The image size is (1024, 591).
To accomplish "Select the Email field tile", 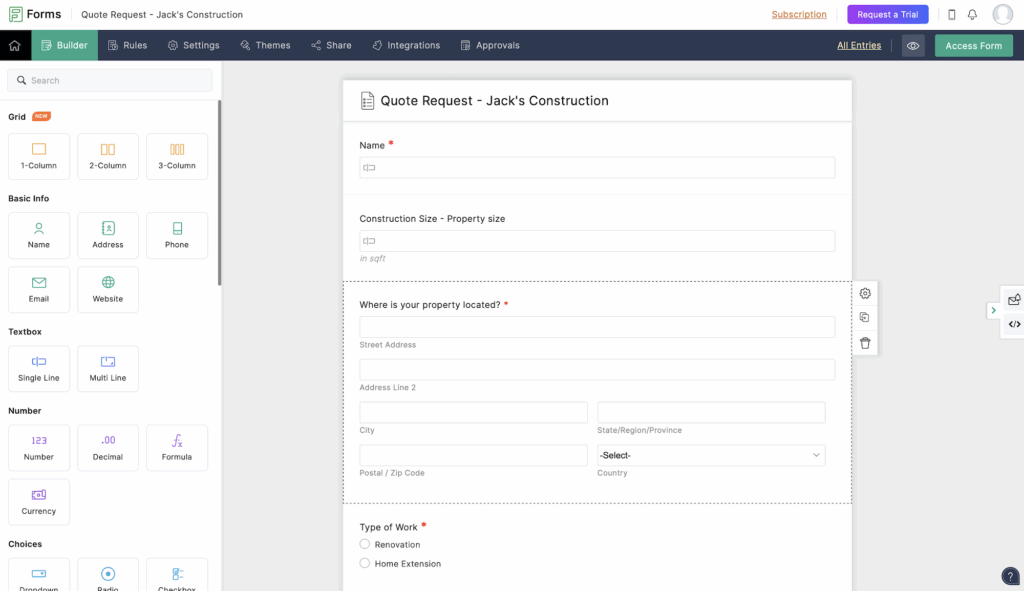I will pos(39,290).
